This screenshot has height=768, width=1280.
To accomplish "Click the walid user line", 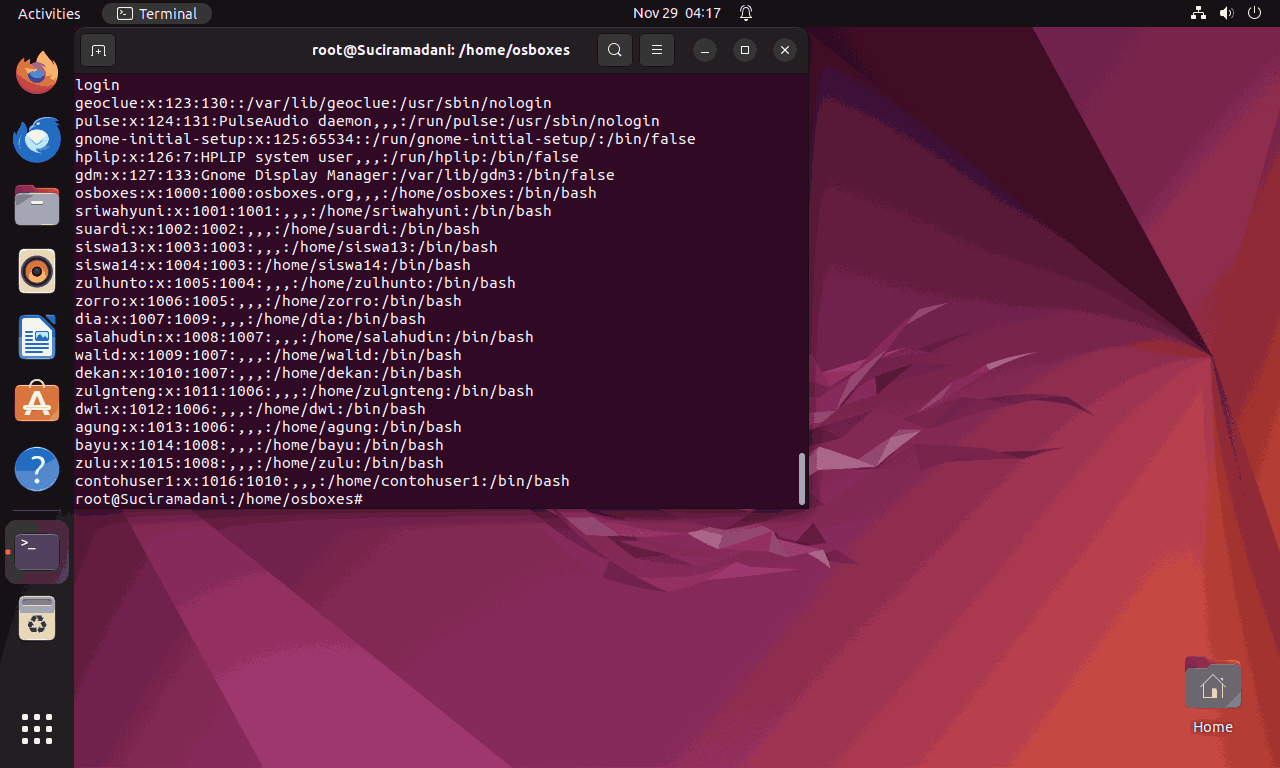I will (268, 355).
